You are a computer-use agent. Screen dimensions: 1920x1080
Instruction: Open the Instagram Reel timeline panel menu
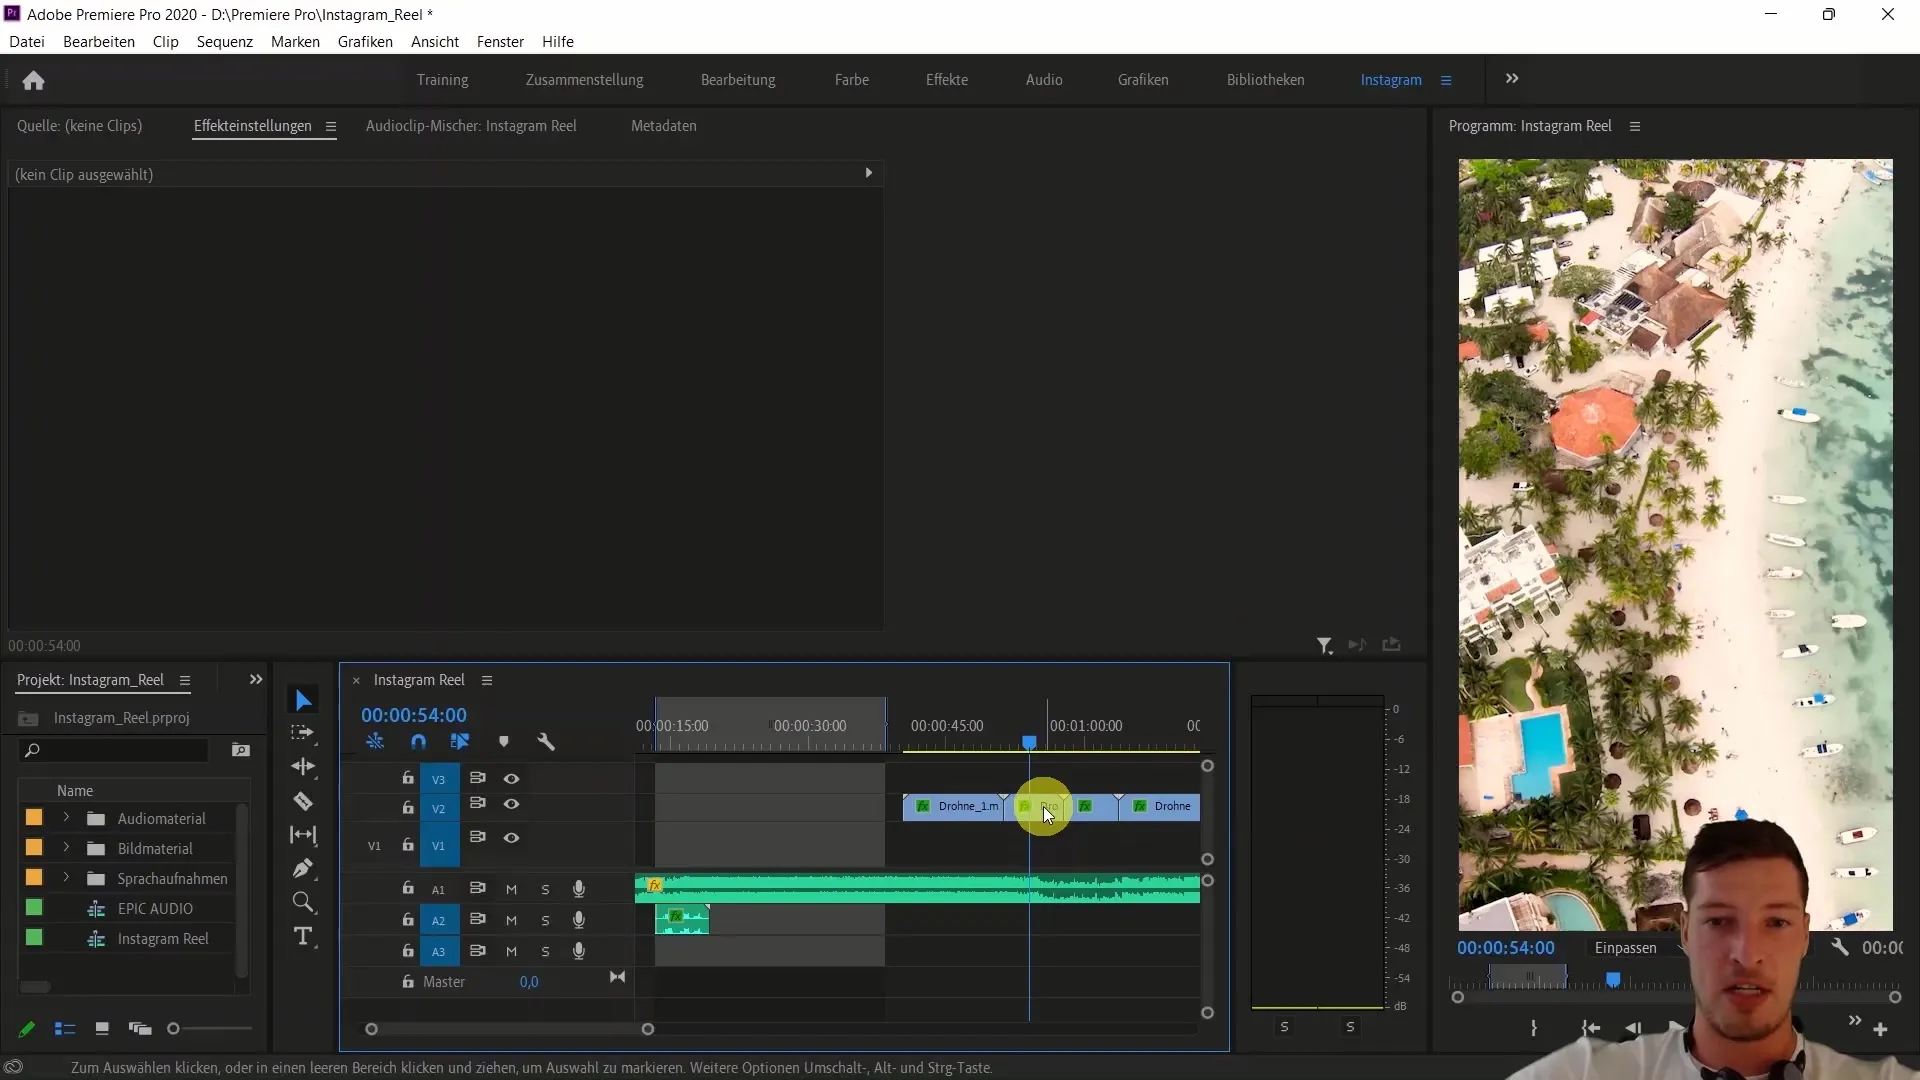coord(487,680)
